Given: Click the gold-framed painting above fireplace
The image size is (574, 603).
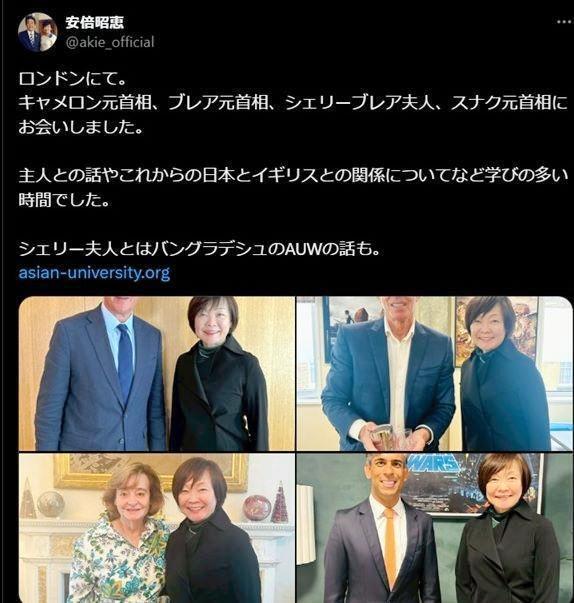Looking at the screenshot, I should 148,471.
